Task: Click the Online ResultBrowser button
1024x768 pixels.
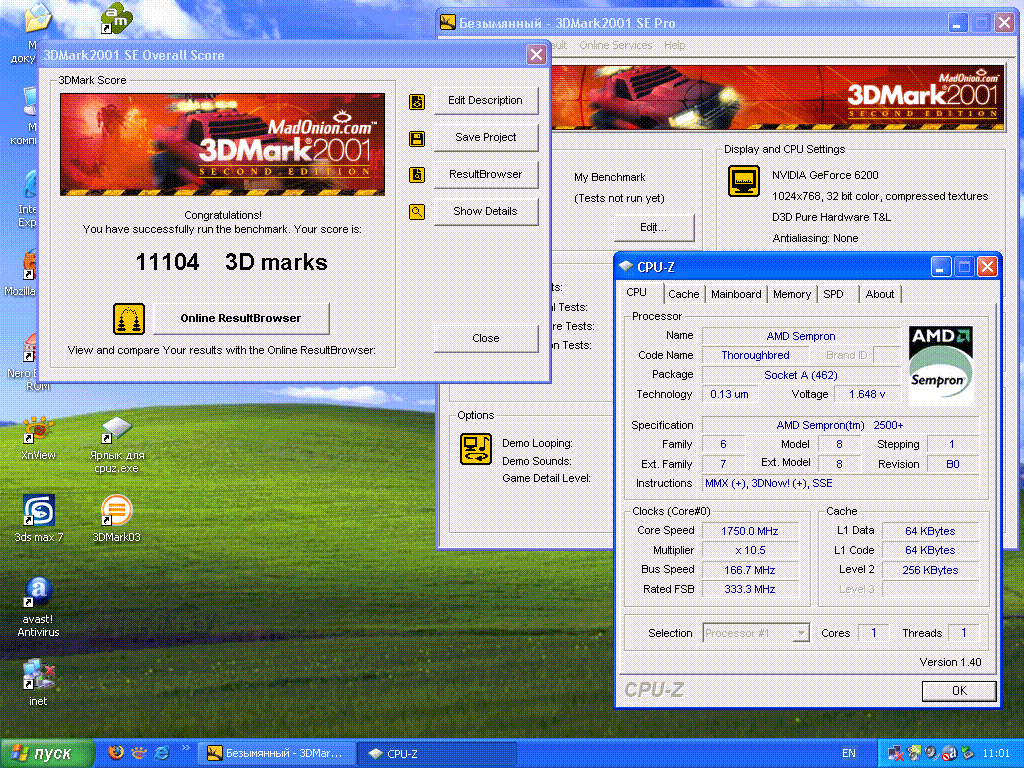Action: click(241, 318)
